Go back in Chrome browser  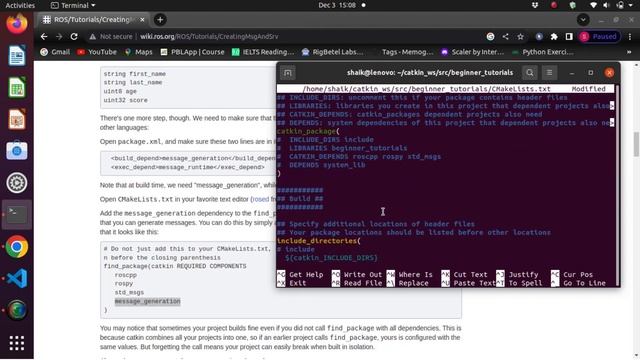44,36
